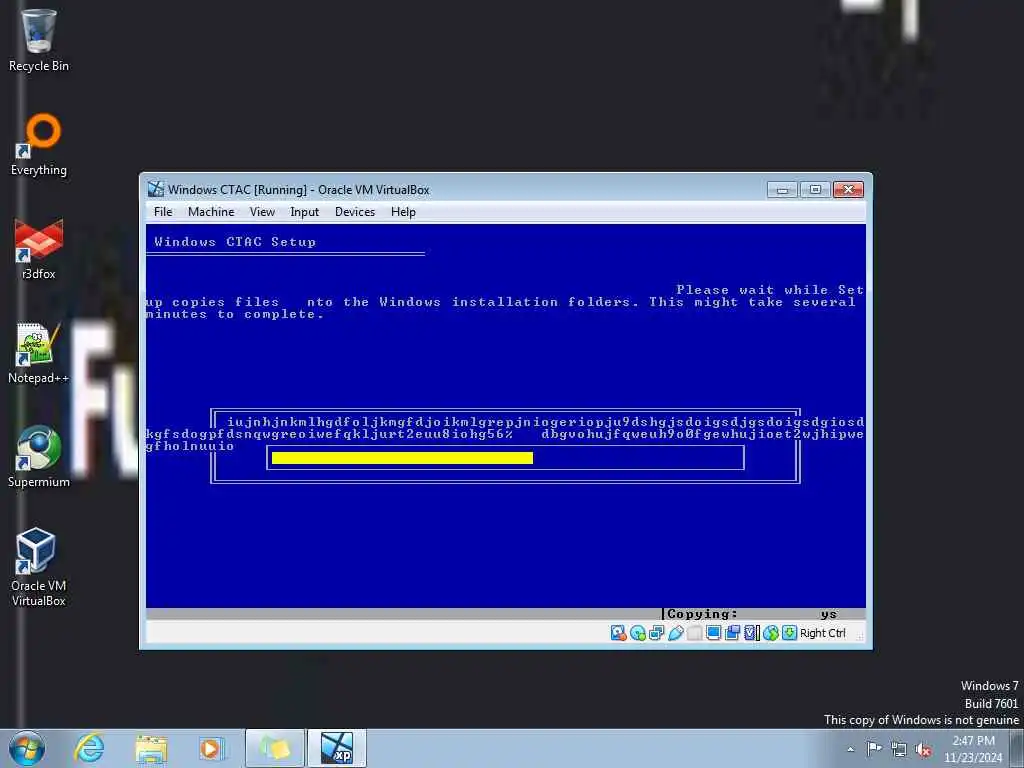Open the taskbar clock showing 2:47 PM
This screenshot has height=768, width=1024.
coord(973,749)
